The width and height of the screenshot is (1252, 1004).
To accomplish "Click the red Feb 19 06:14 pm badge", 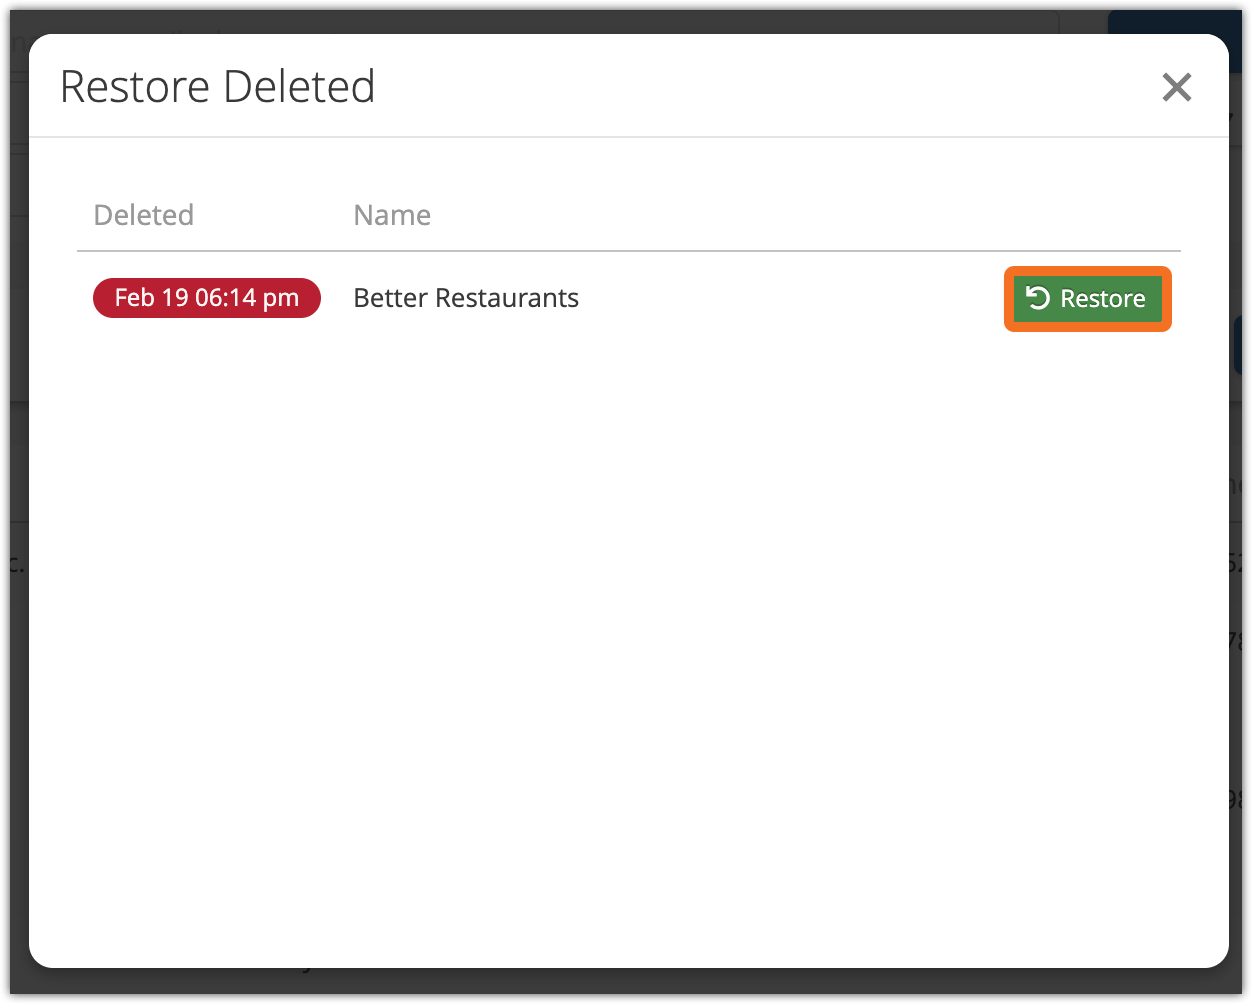I will coord(206,298).
